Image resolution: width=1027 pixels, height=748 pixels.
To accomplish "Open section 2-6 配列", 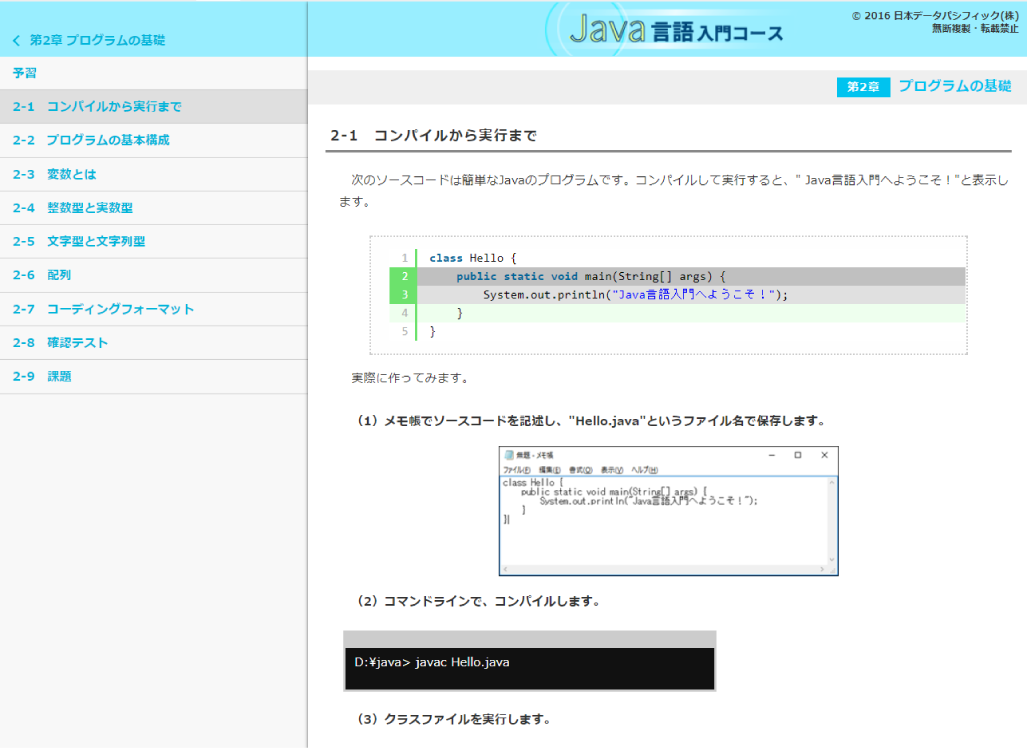I will point(153,275).
